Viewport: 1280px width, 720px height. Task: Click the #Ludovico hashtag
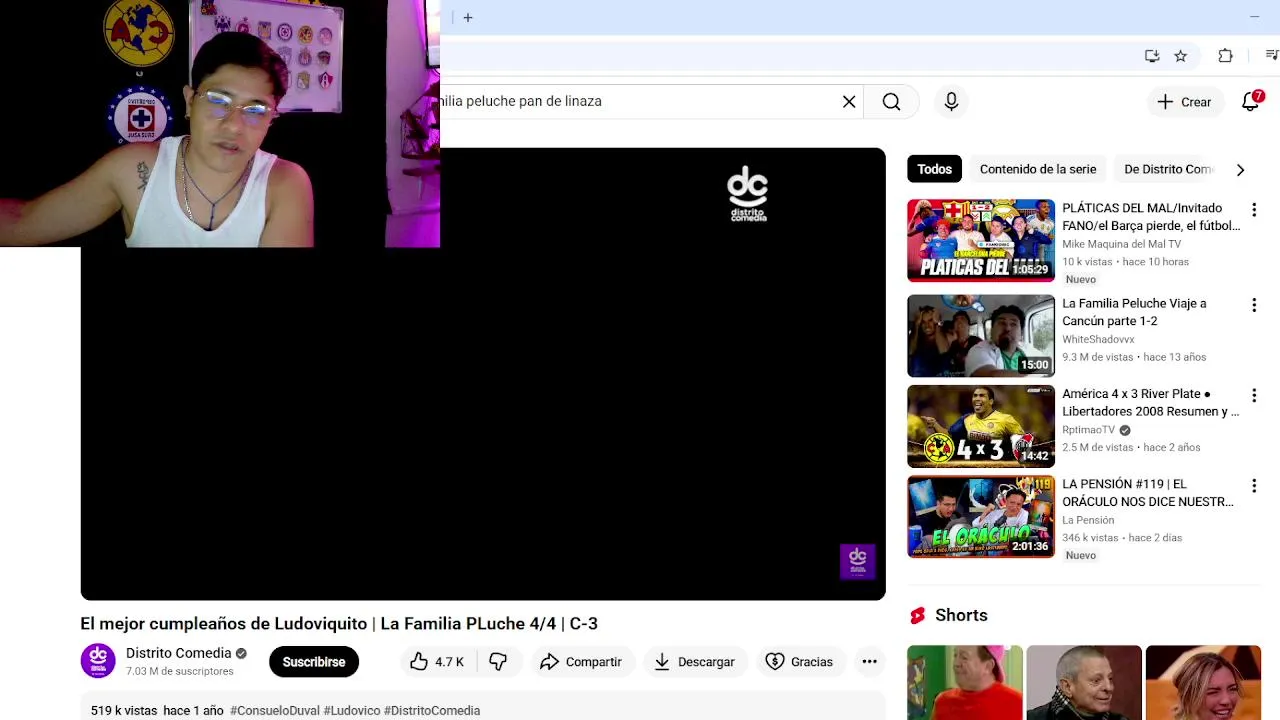[x=351, y=710]
